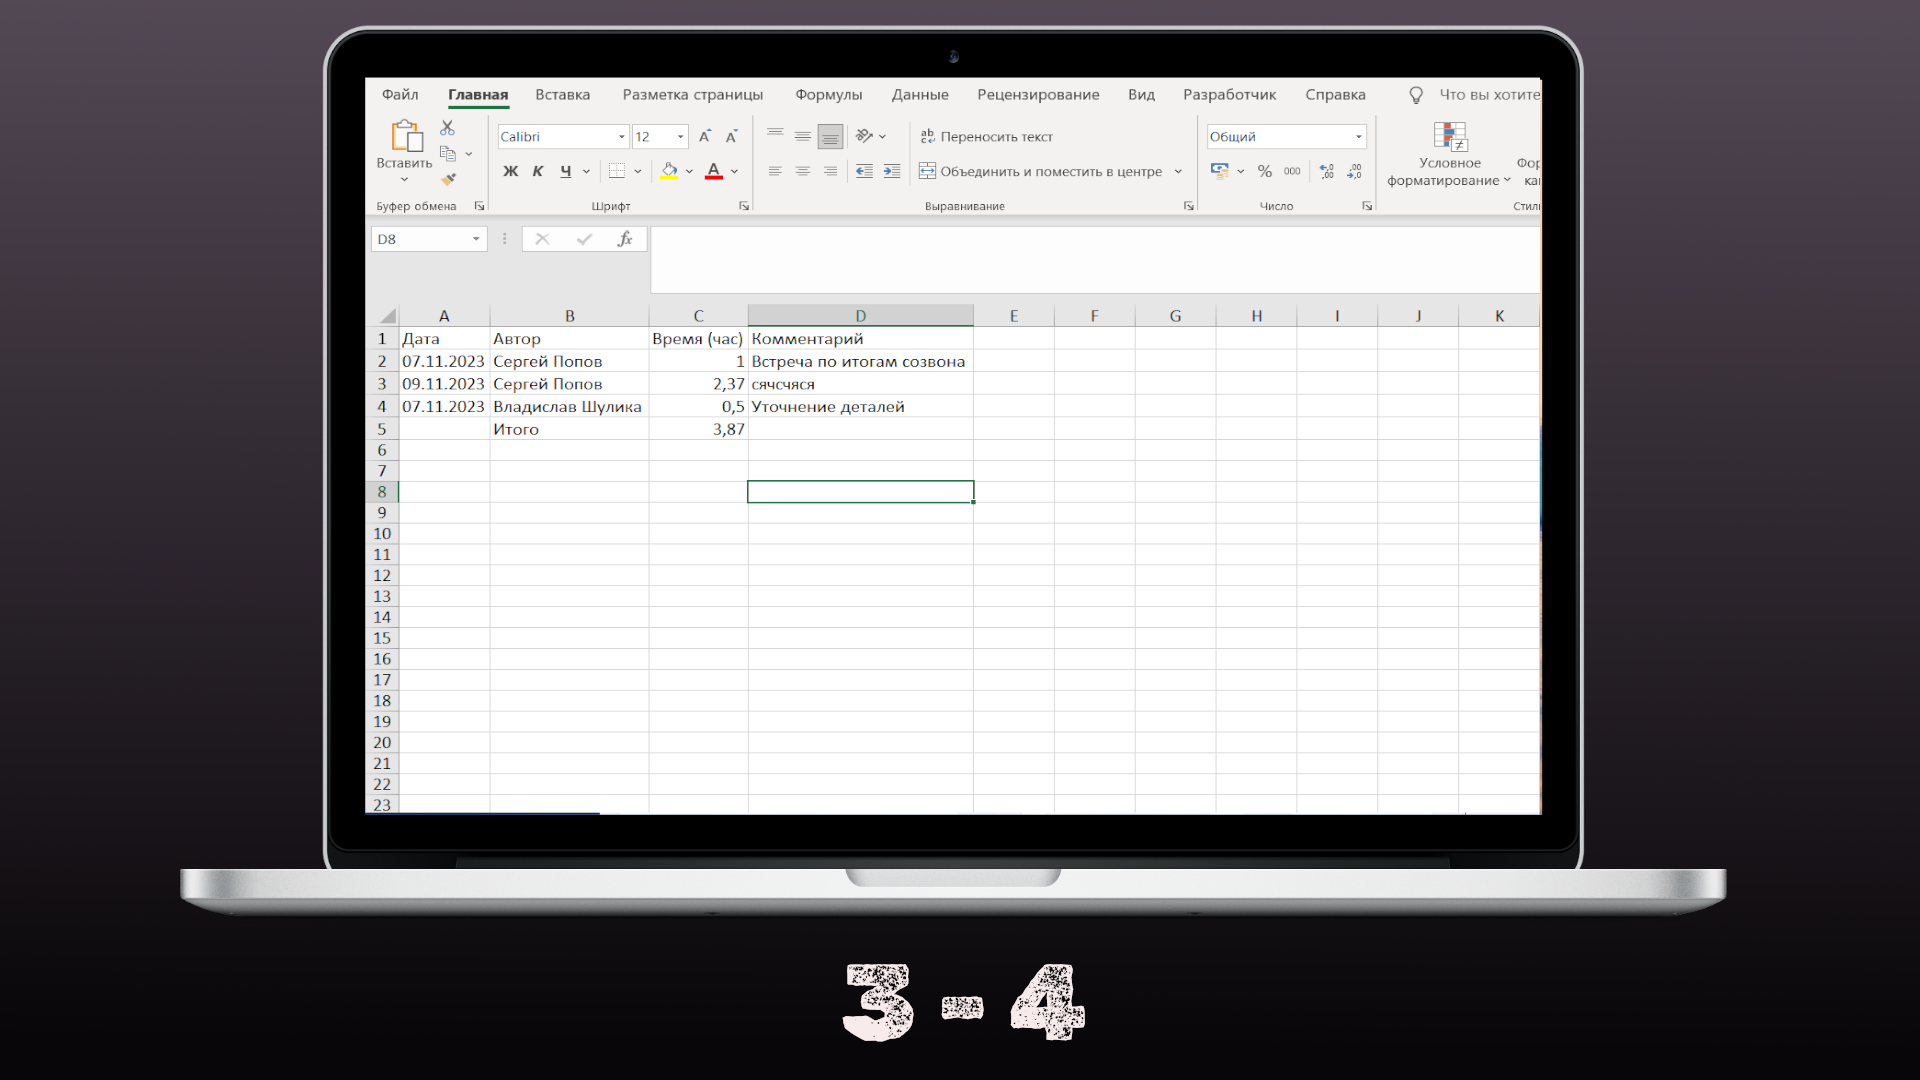The width and height of the screenshot is (1920, 1080).
Task: Click the Cut scissors icon
Action: point(447,128)
